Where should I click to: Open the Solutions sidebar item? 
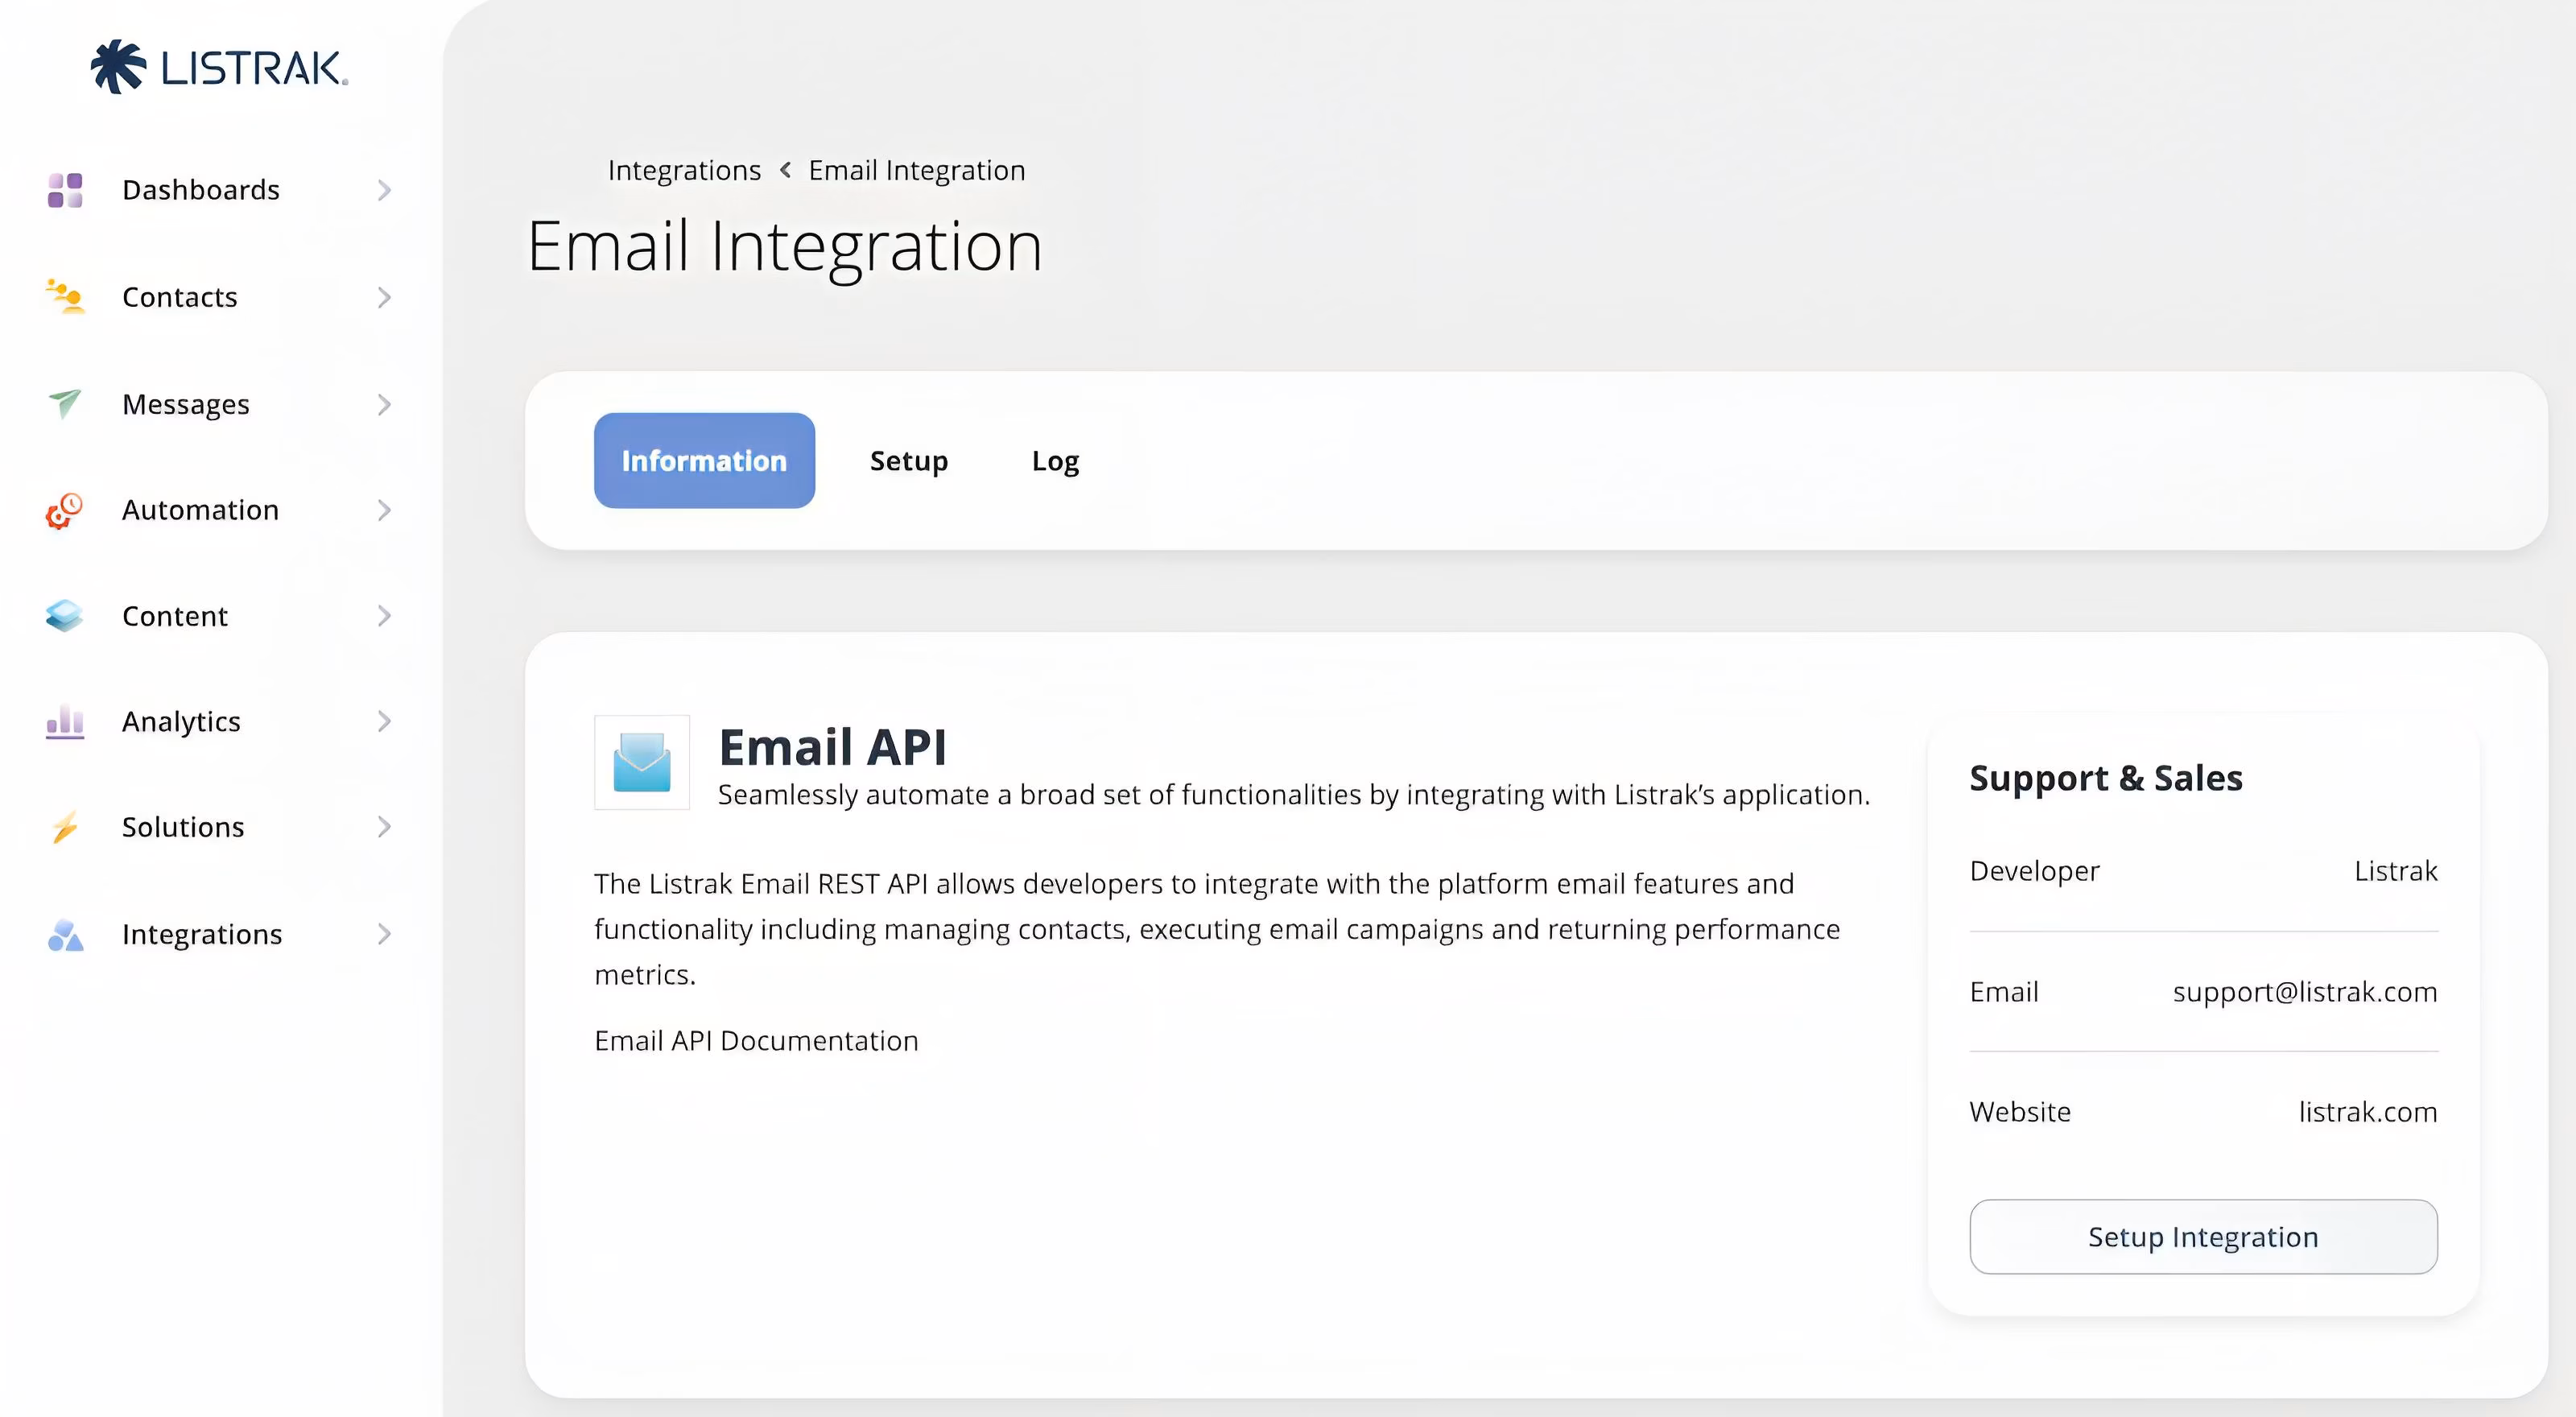coord(220,827)
